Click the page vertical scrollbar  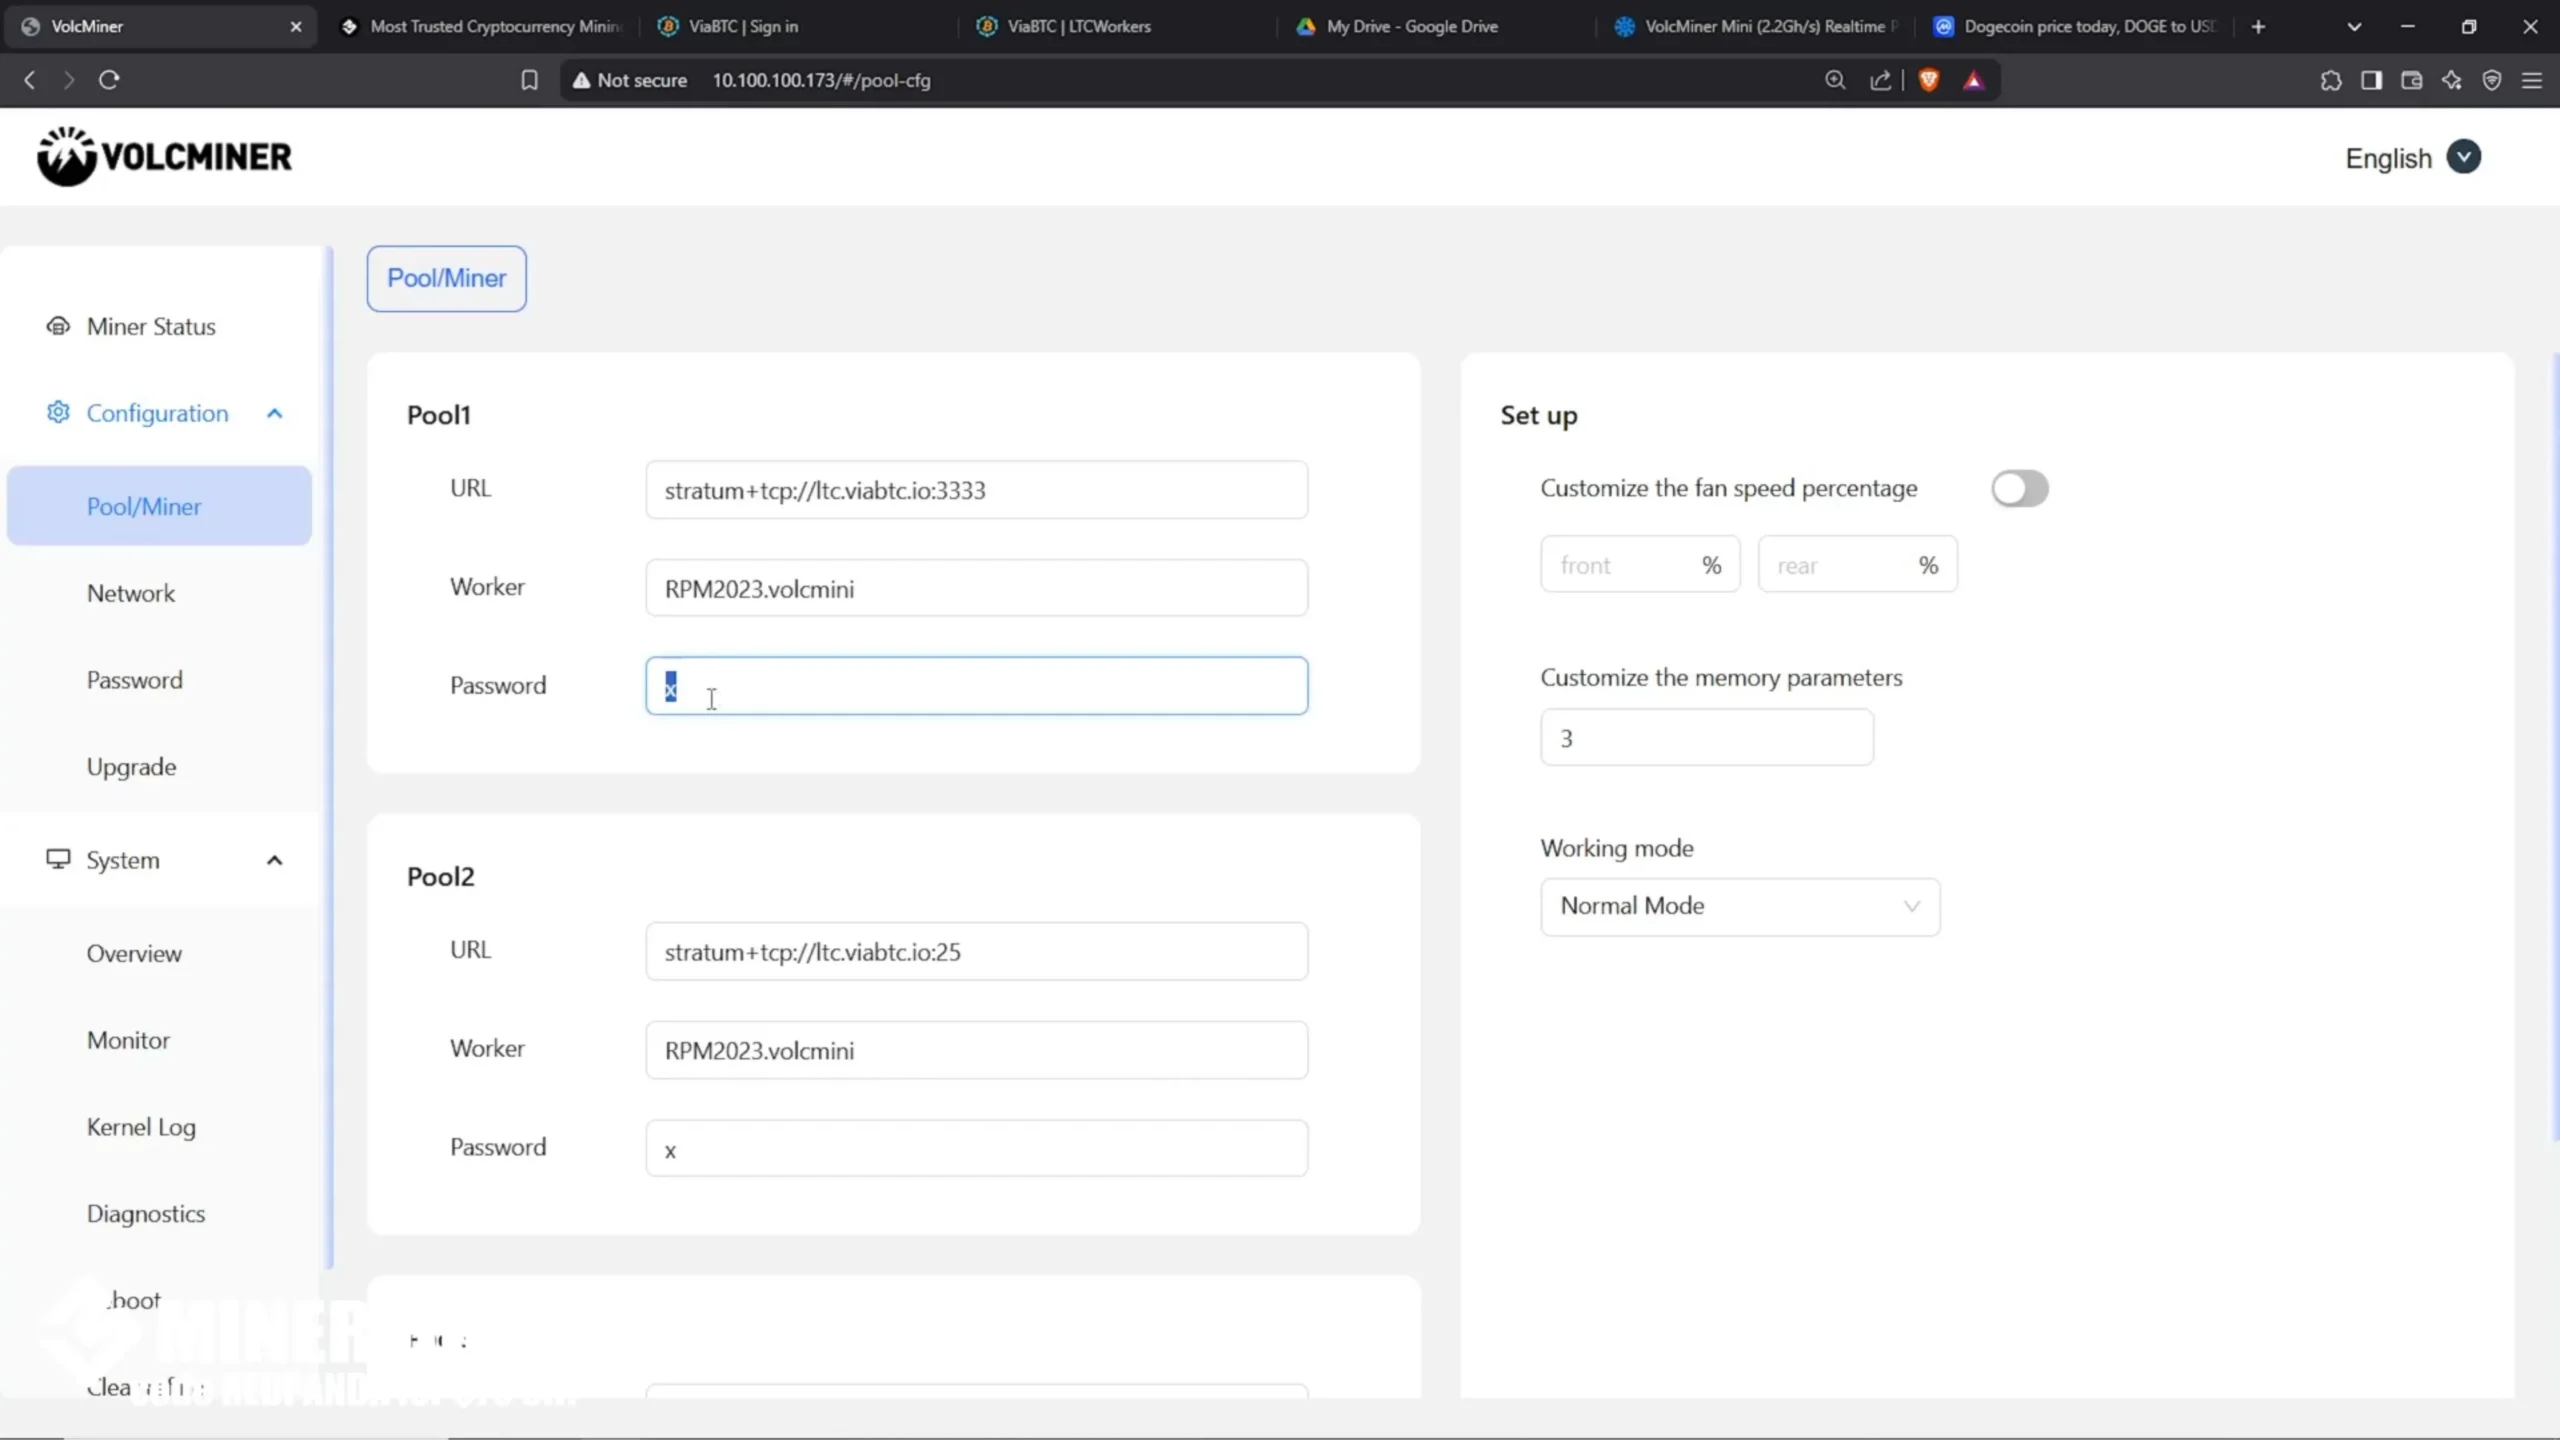[x=2555, y=745]
